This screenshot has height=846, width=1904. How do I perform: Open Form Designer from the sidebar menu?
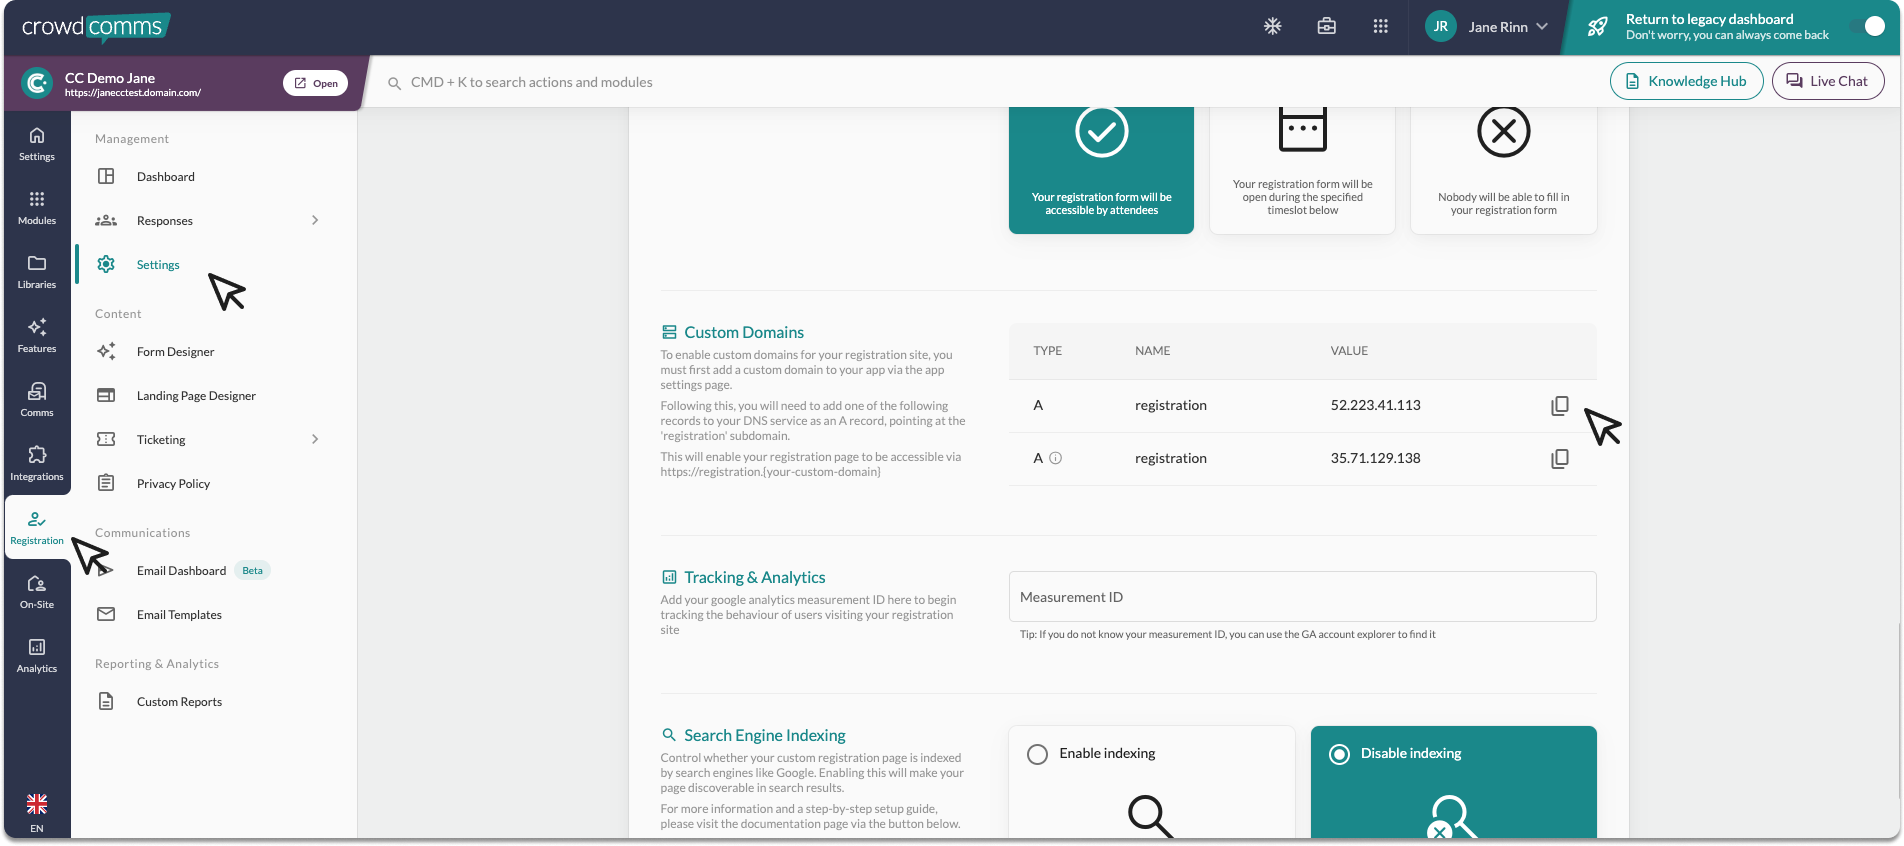coord(175,352)
